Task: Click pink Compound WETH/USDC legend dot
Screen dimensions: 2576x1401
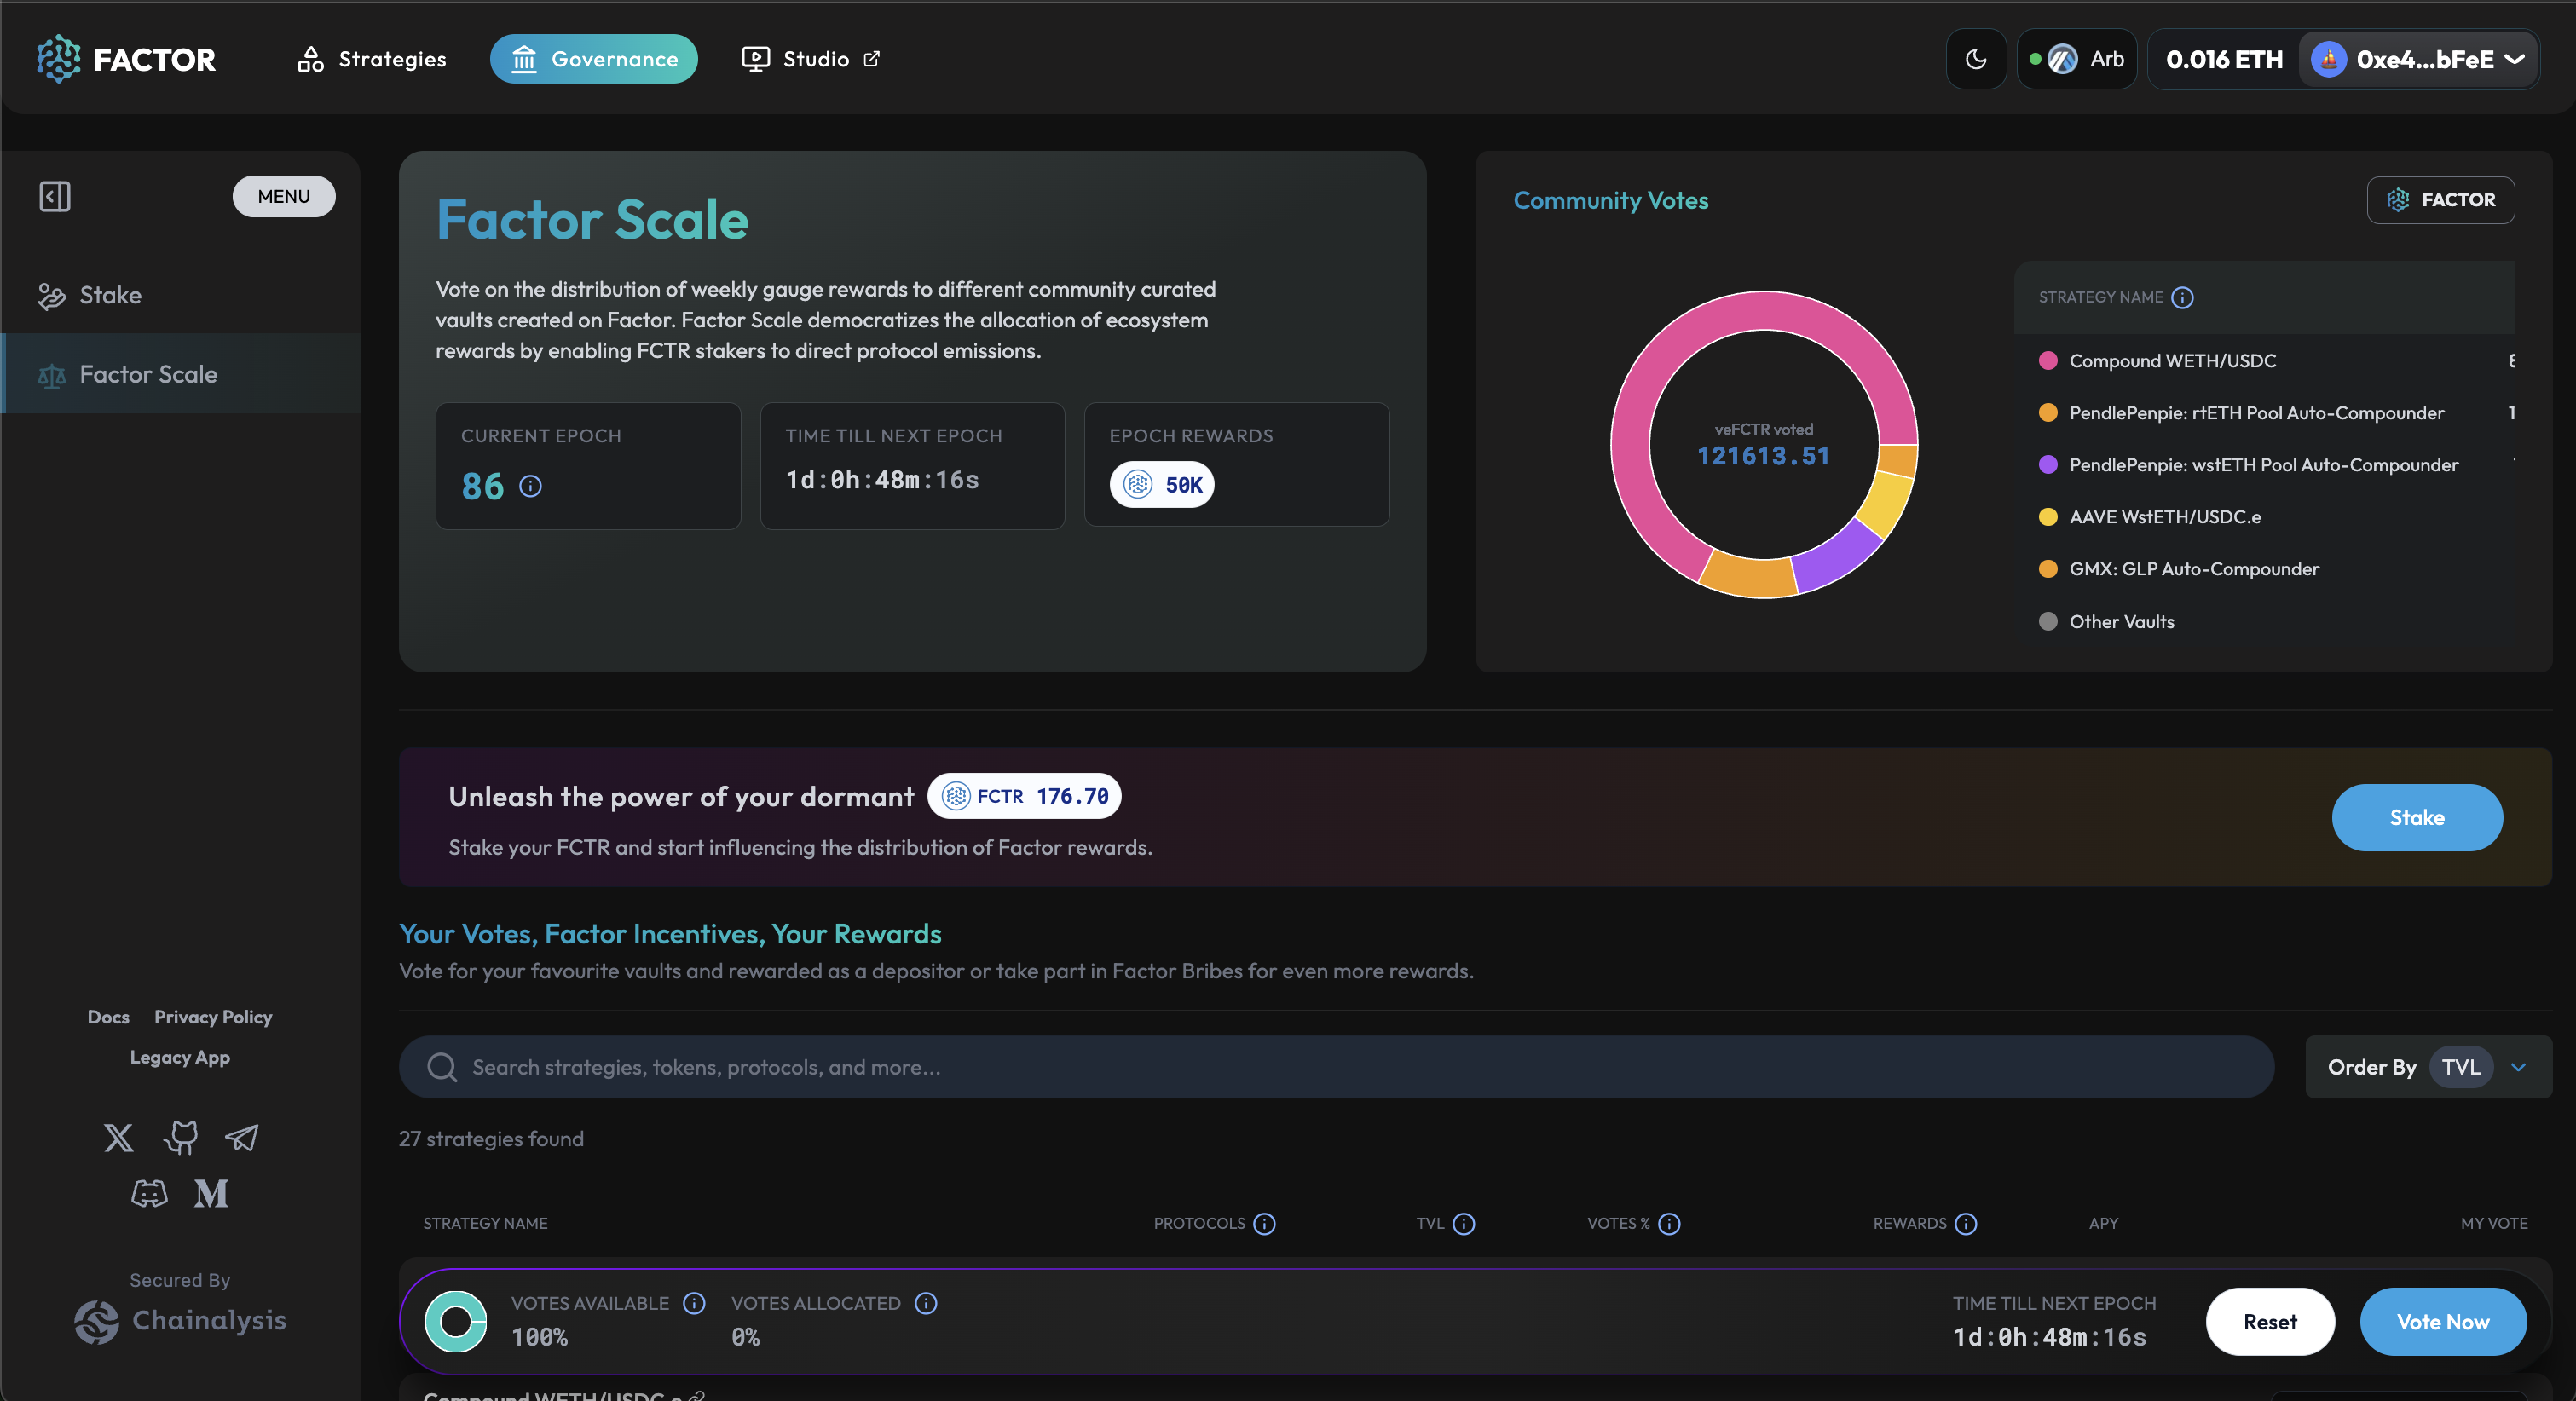Action: coord(2048,361)
